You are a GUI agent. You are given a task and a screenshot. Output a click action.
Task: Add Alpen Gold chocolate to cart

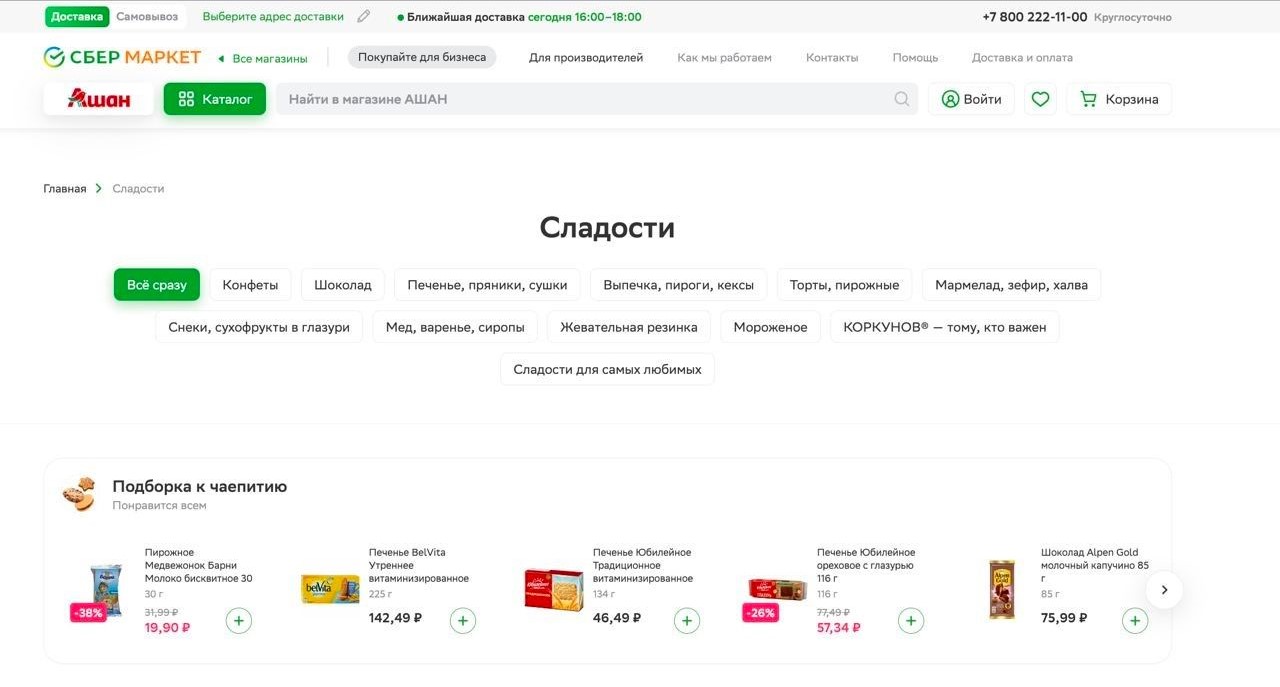click(1135, 621)
